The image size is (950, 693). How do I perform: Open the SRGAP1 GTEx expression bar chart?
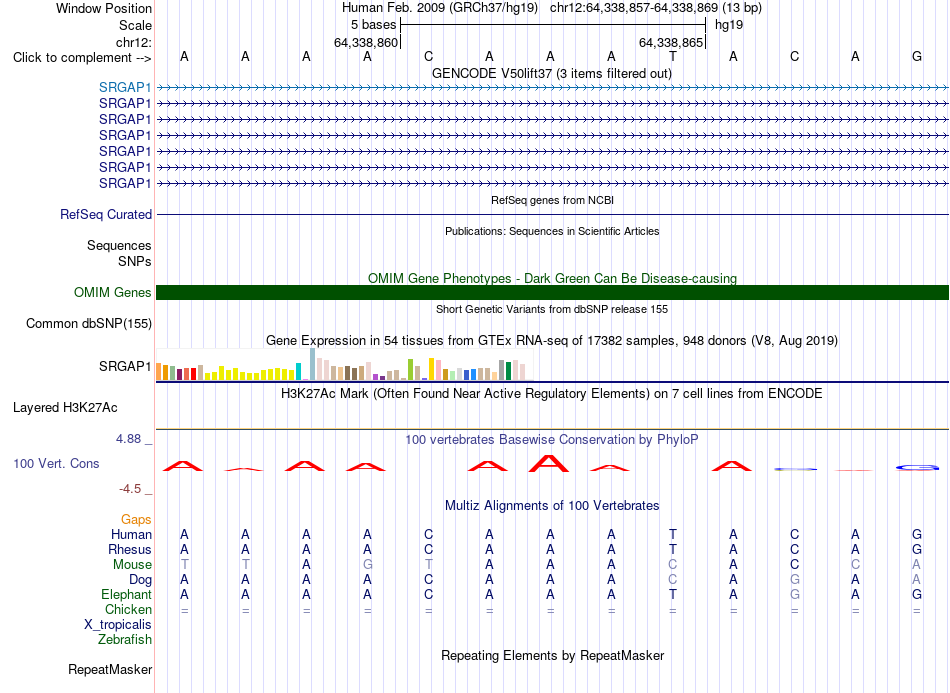[344, 365]
